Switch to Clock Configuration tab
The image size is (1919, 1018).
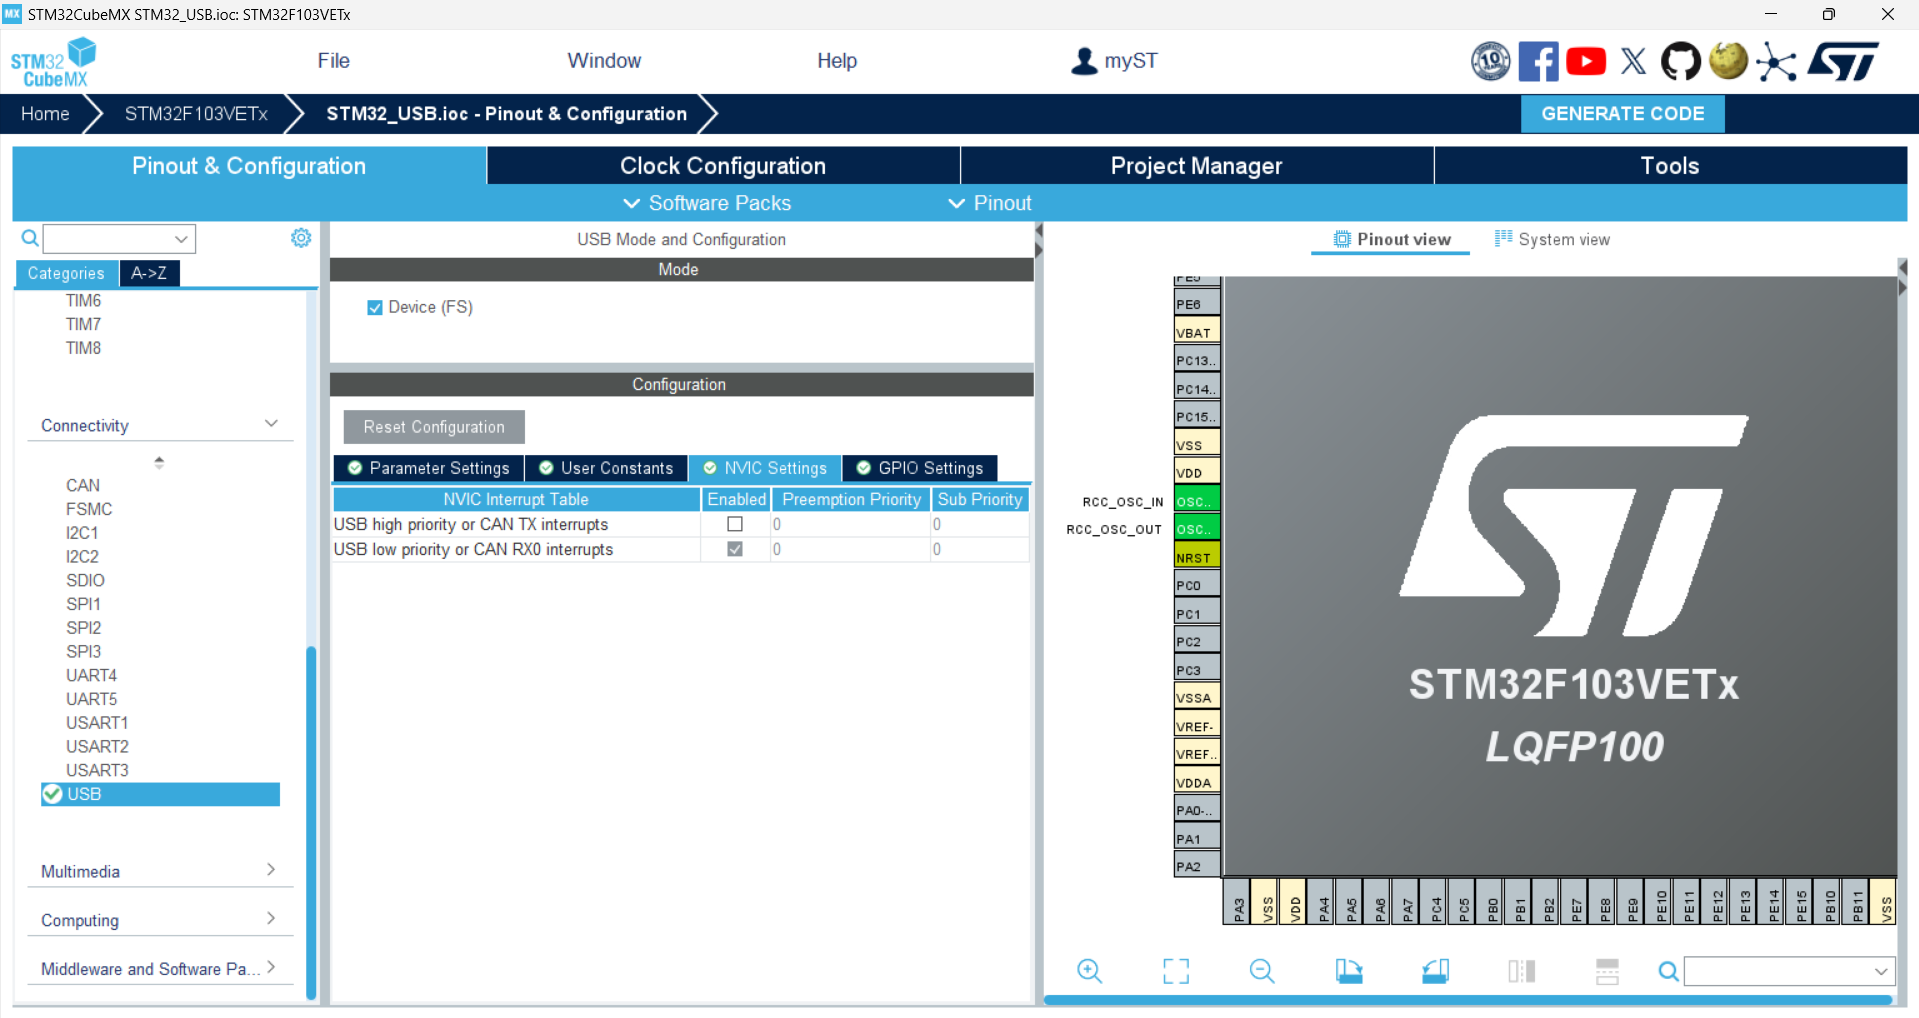click(x=723, y=166)
